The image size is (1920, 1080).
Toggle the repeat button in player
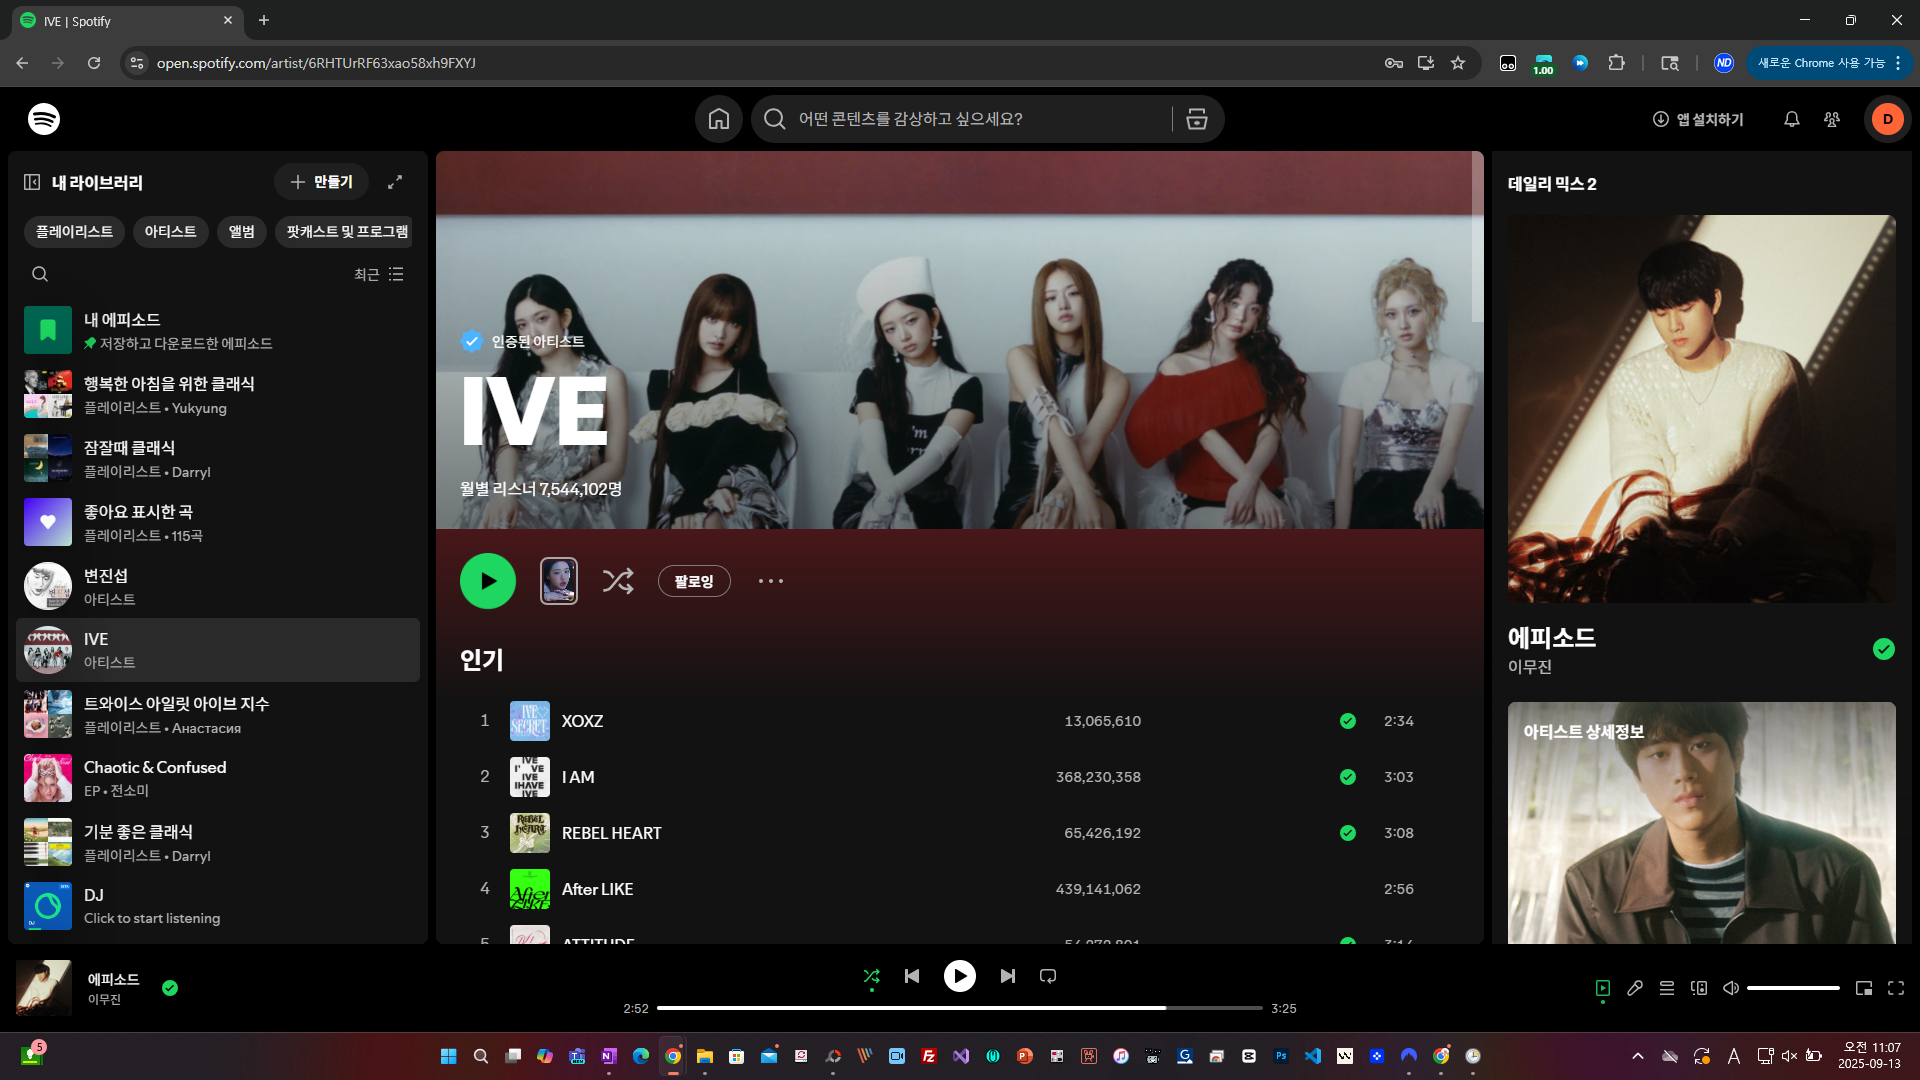tap(1047, 976)
